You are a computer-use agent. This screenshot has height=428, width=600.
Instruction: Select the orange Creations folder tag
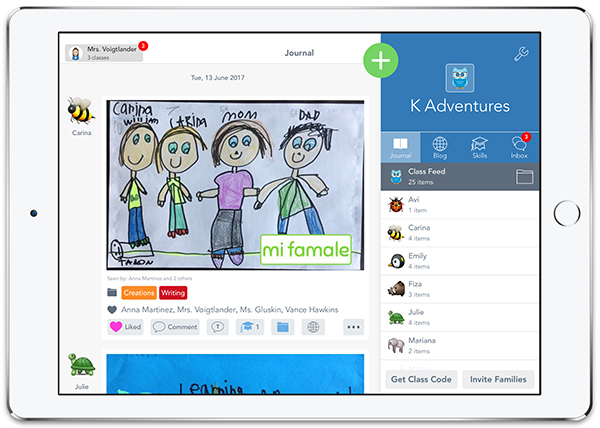(x=138, y=293)
